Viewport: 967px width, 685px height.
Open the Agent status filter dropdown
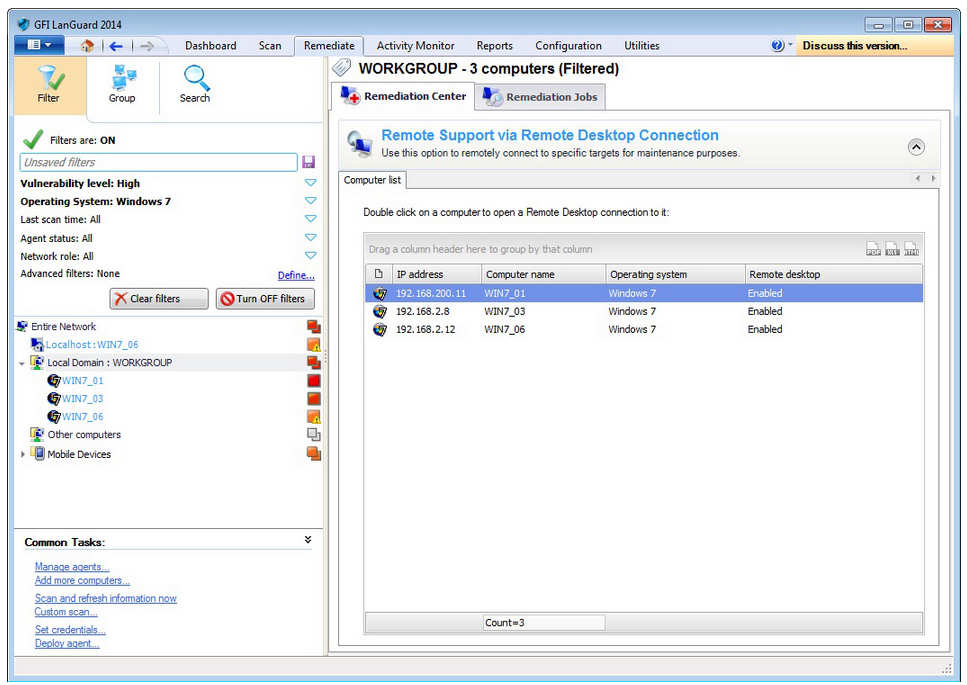(311, 237)
